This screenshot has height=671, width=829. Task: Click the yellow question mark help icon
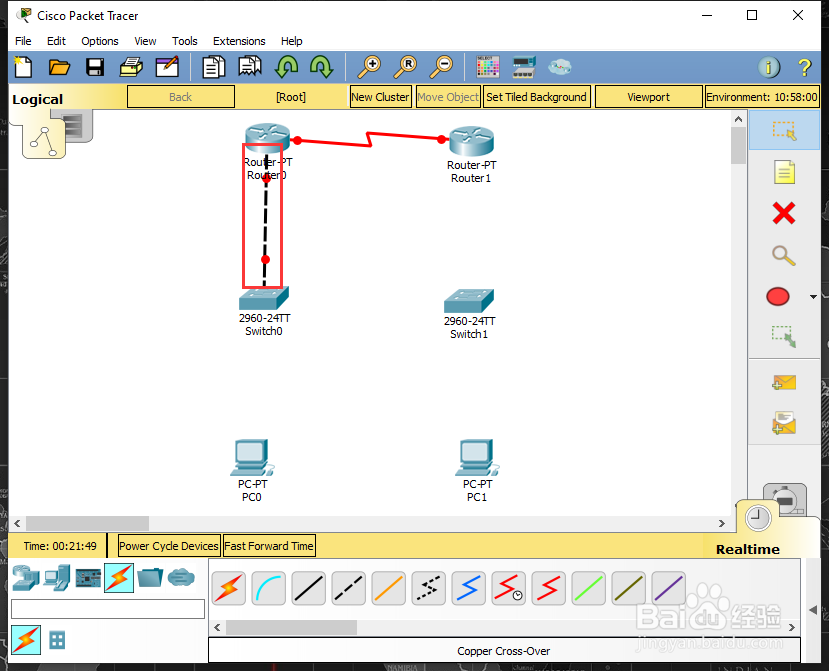click(804, 67)
